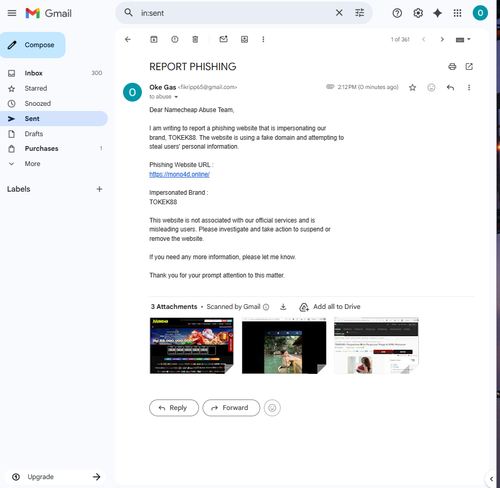Open input tools dropdown

[463, 40]
